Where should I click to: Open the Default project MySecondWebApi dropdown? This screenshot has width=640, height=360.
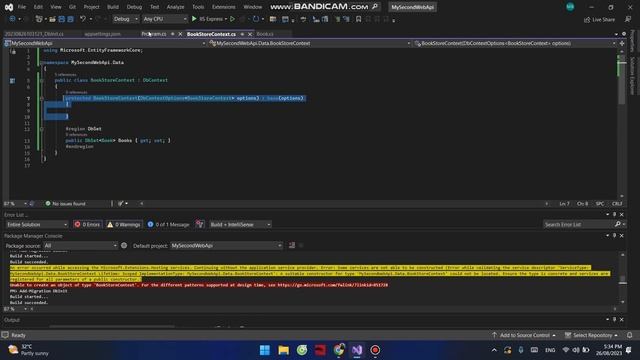click(x=226, y=245)
